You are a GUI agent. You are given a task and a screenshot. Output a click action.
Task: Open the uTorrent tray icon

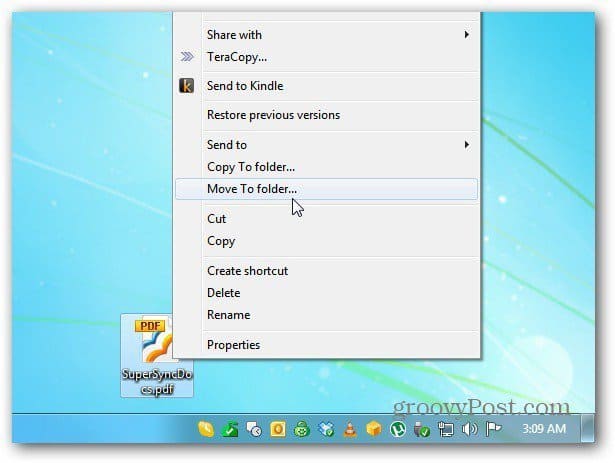[398, 429]
